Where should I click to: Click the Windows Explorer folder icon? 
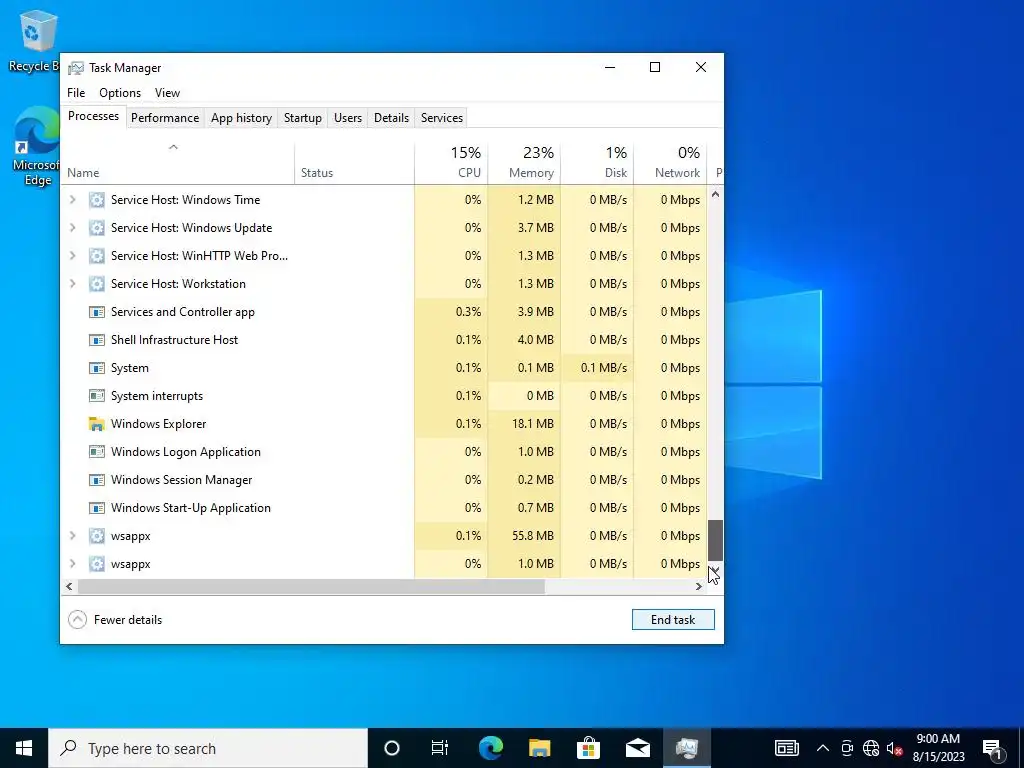tap(97, 424)
